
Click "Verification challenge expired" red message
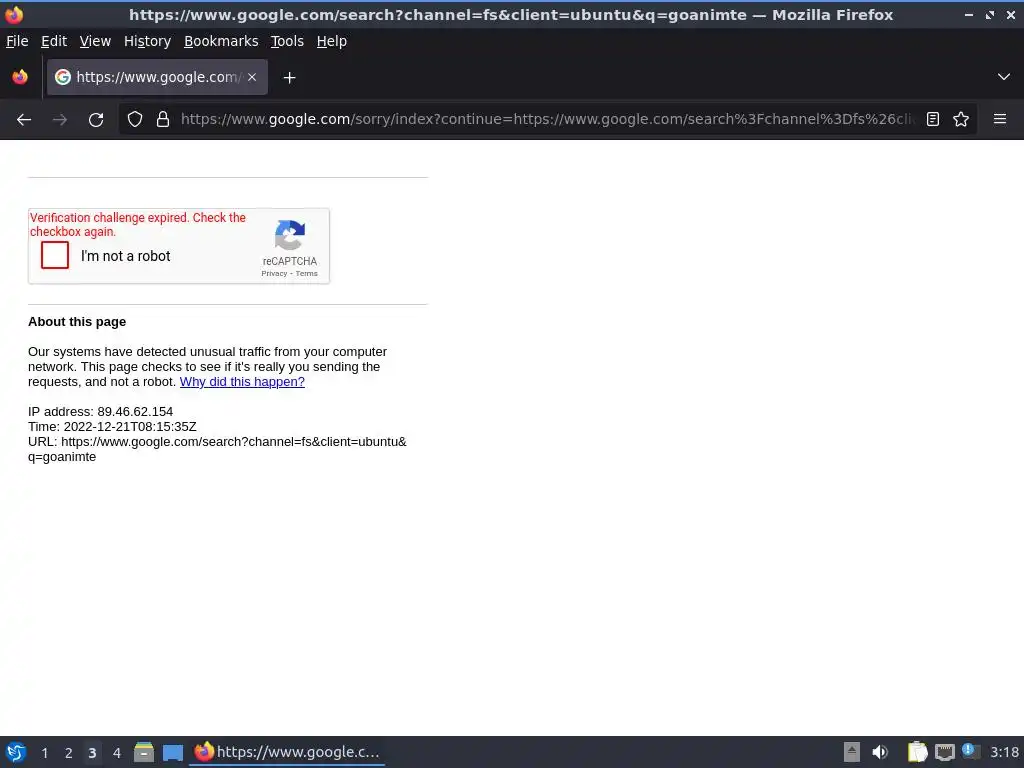[x=138, y=225]
